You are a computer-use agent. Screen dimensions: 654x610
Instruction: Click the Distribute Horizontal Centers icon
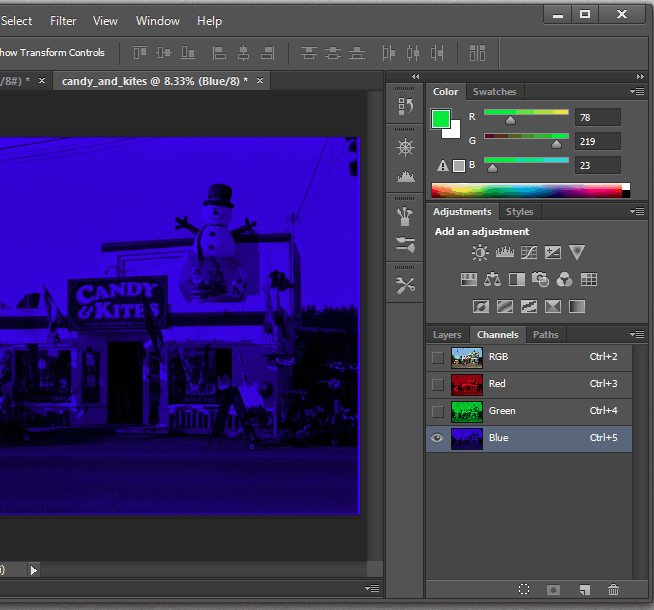coord(413,53)
